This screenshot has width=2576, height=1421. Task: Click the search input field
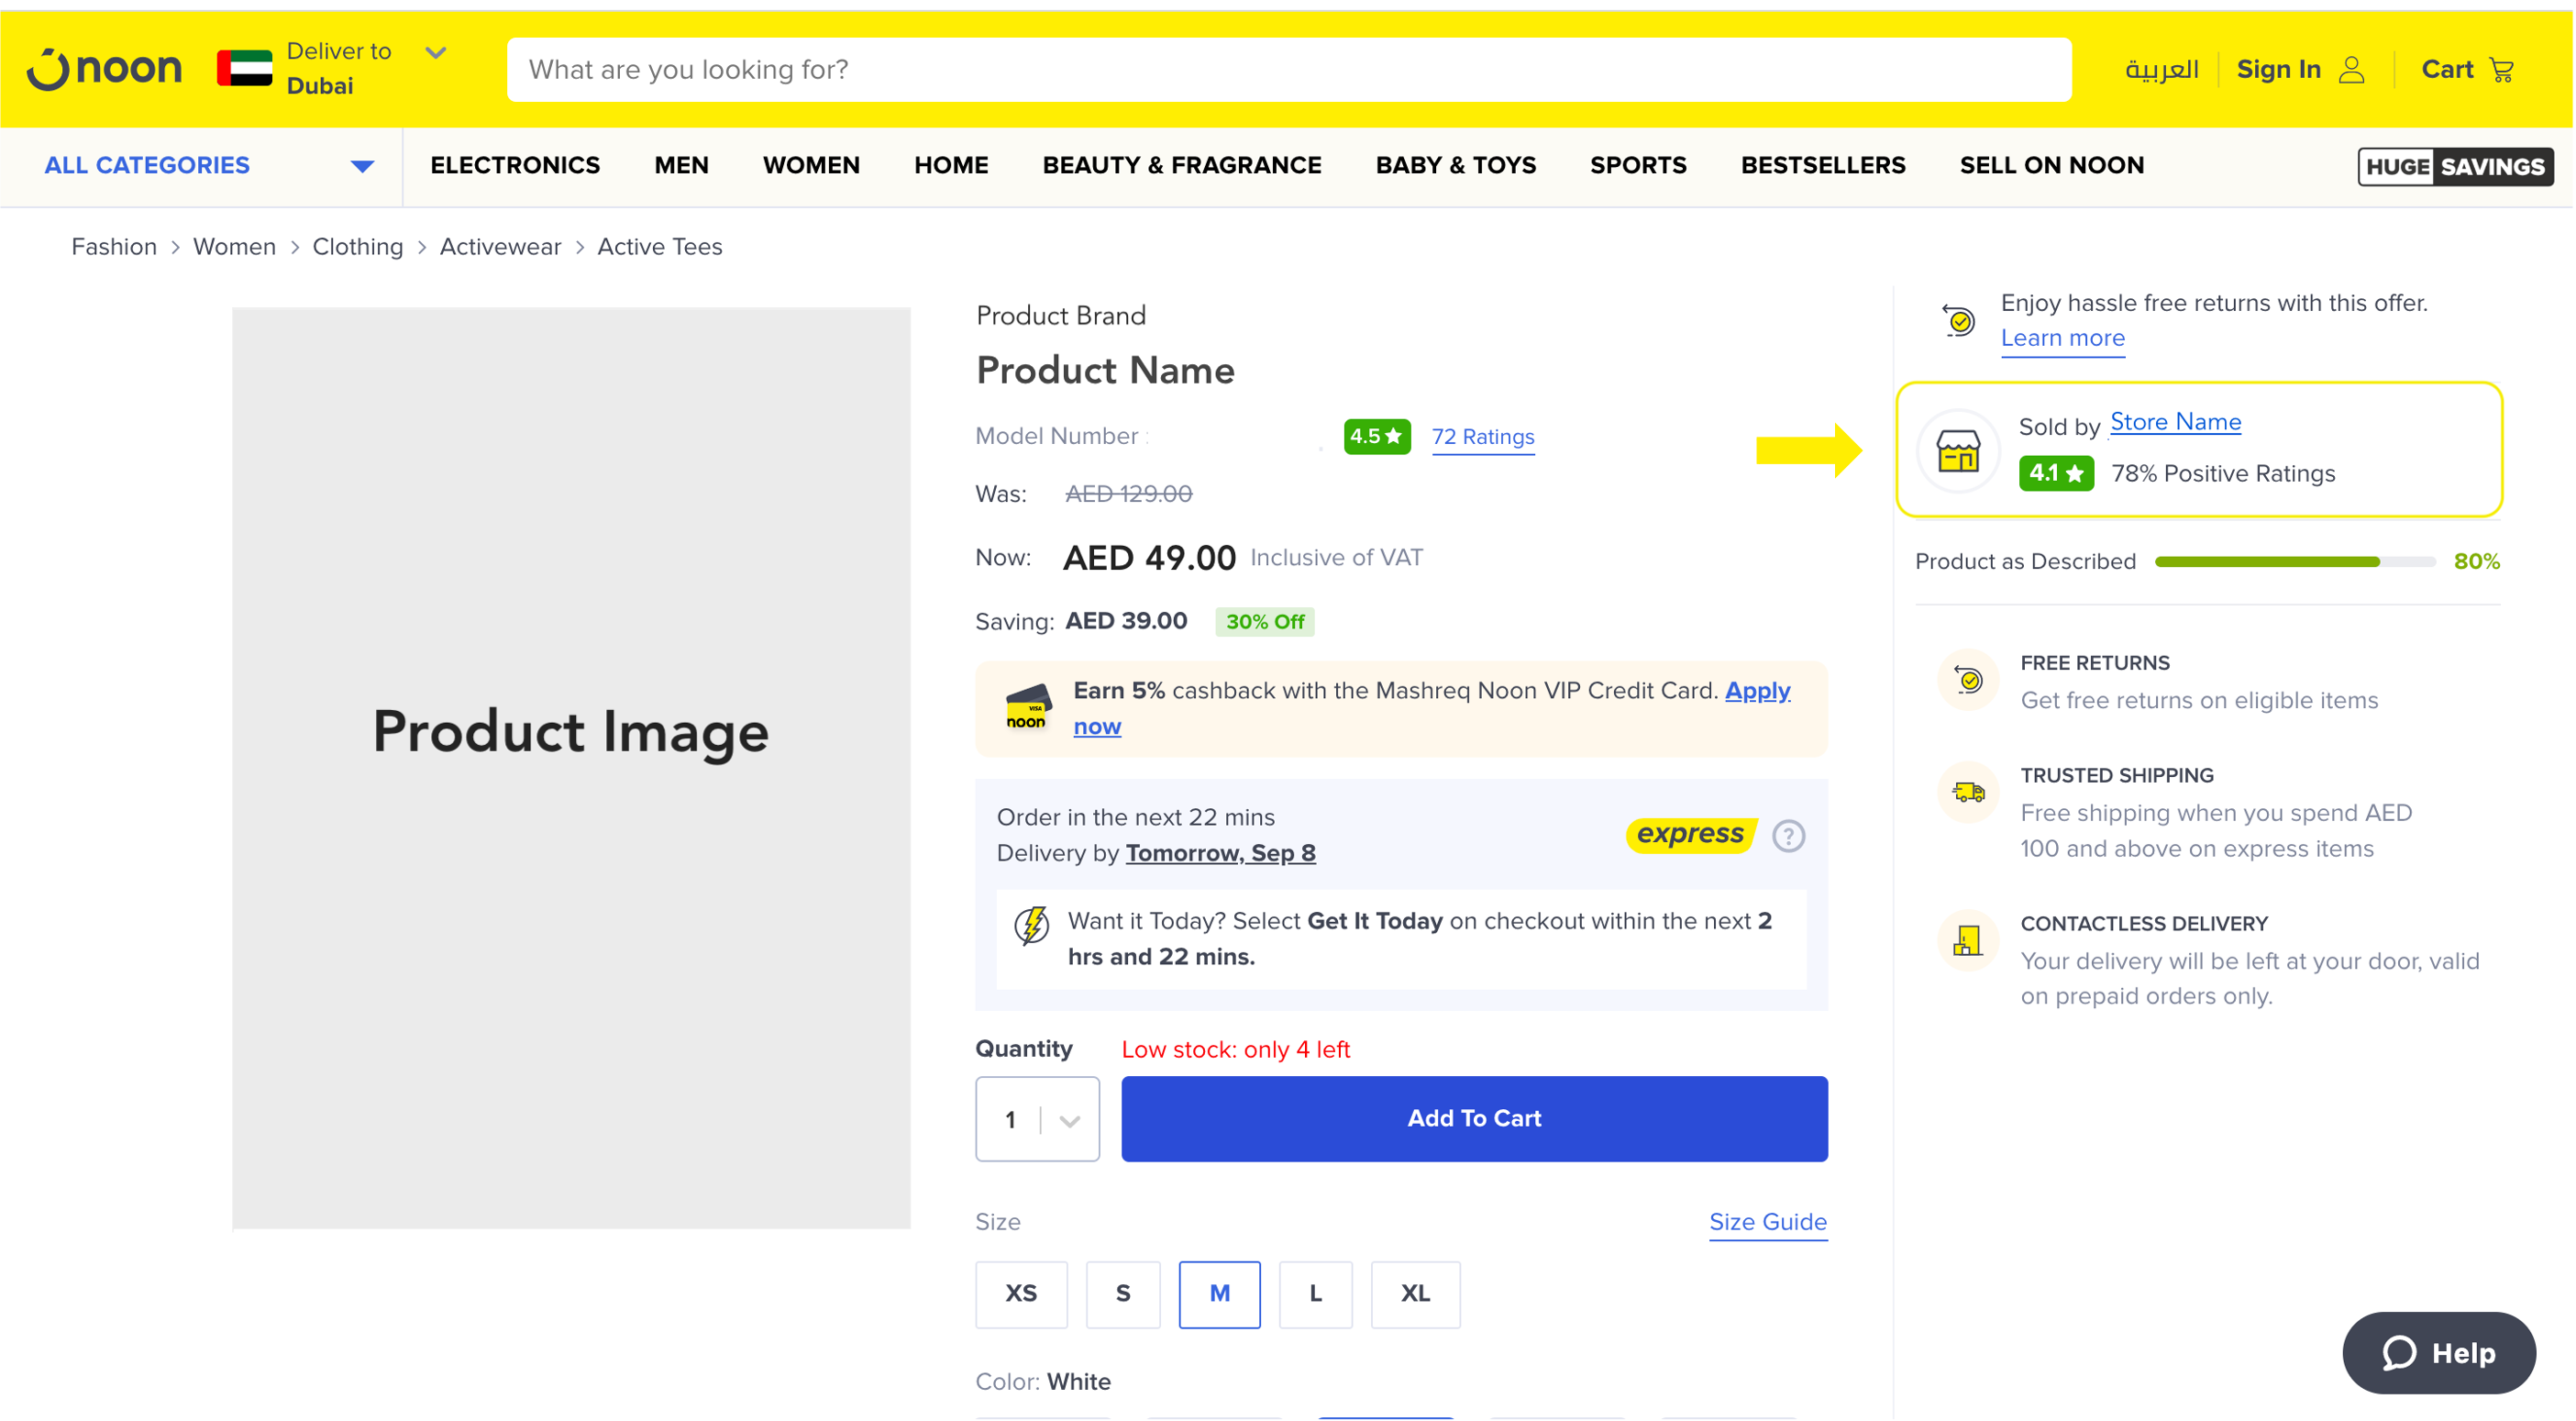click(x=1288, y=70)
